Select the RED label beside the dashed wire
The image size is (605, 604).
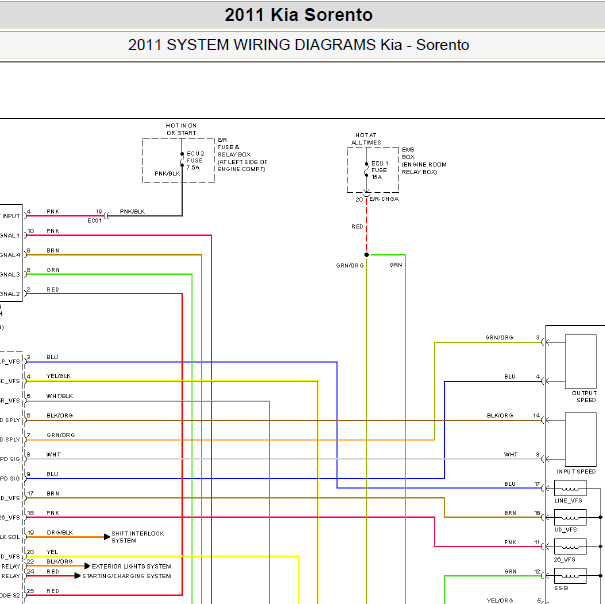(357, 227)
